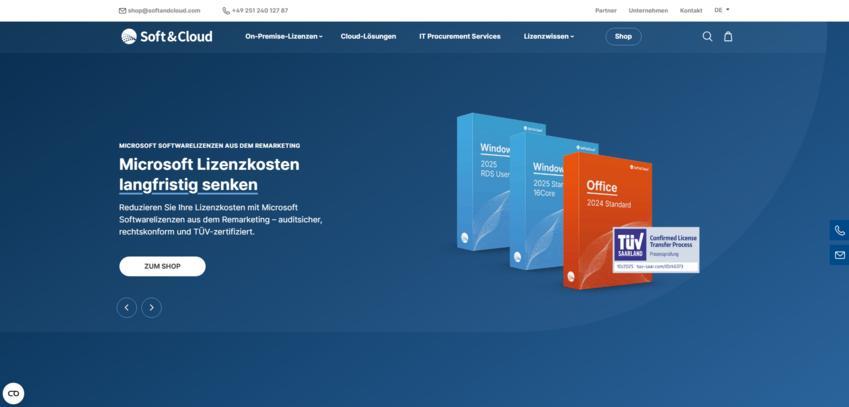Click the Soft&Cloud logo

(x=167, y=36)
